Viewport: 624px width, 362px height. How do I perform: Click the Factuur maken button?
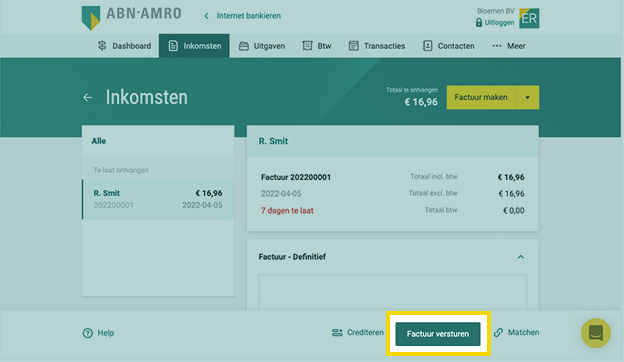[x=481, y=97]
